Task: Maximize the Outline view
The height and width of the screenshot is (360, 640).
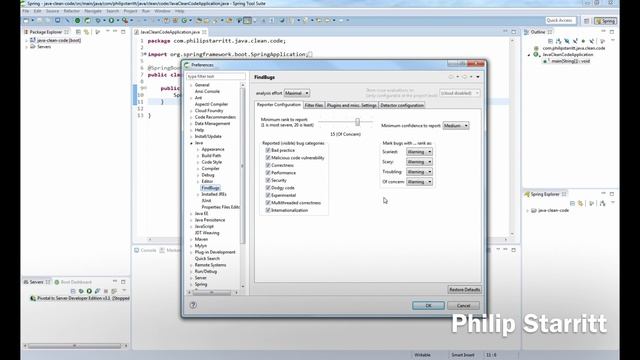Action: point(612,32)
